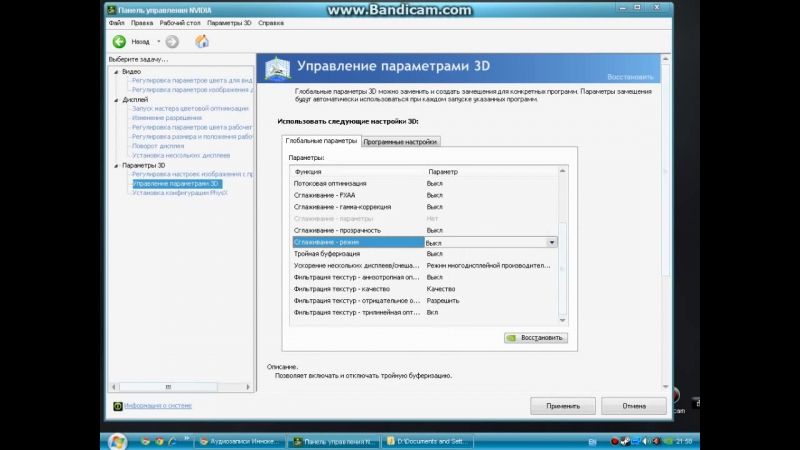Click settings list scroll up arrow
The width and height of the screenshot is (800, 450).
(x=562, y=171)
